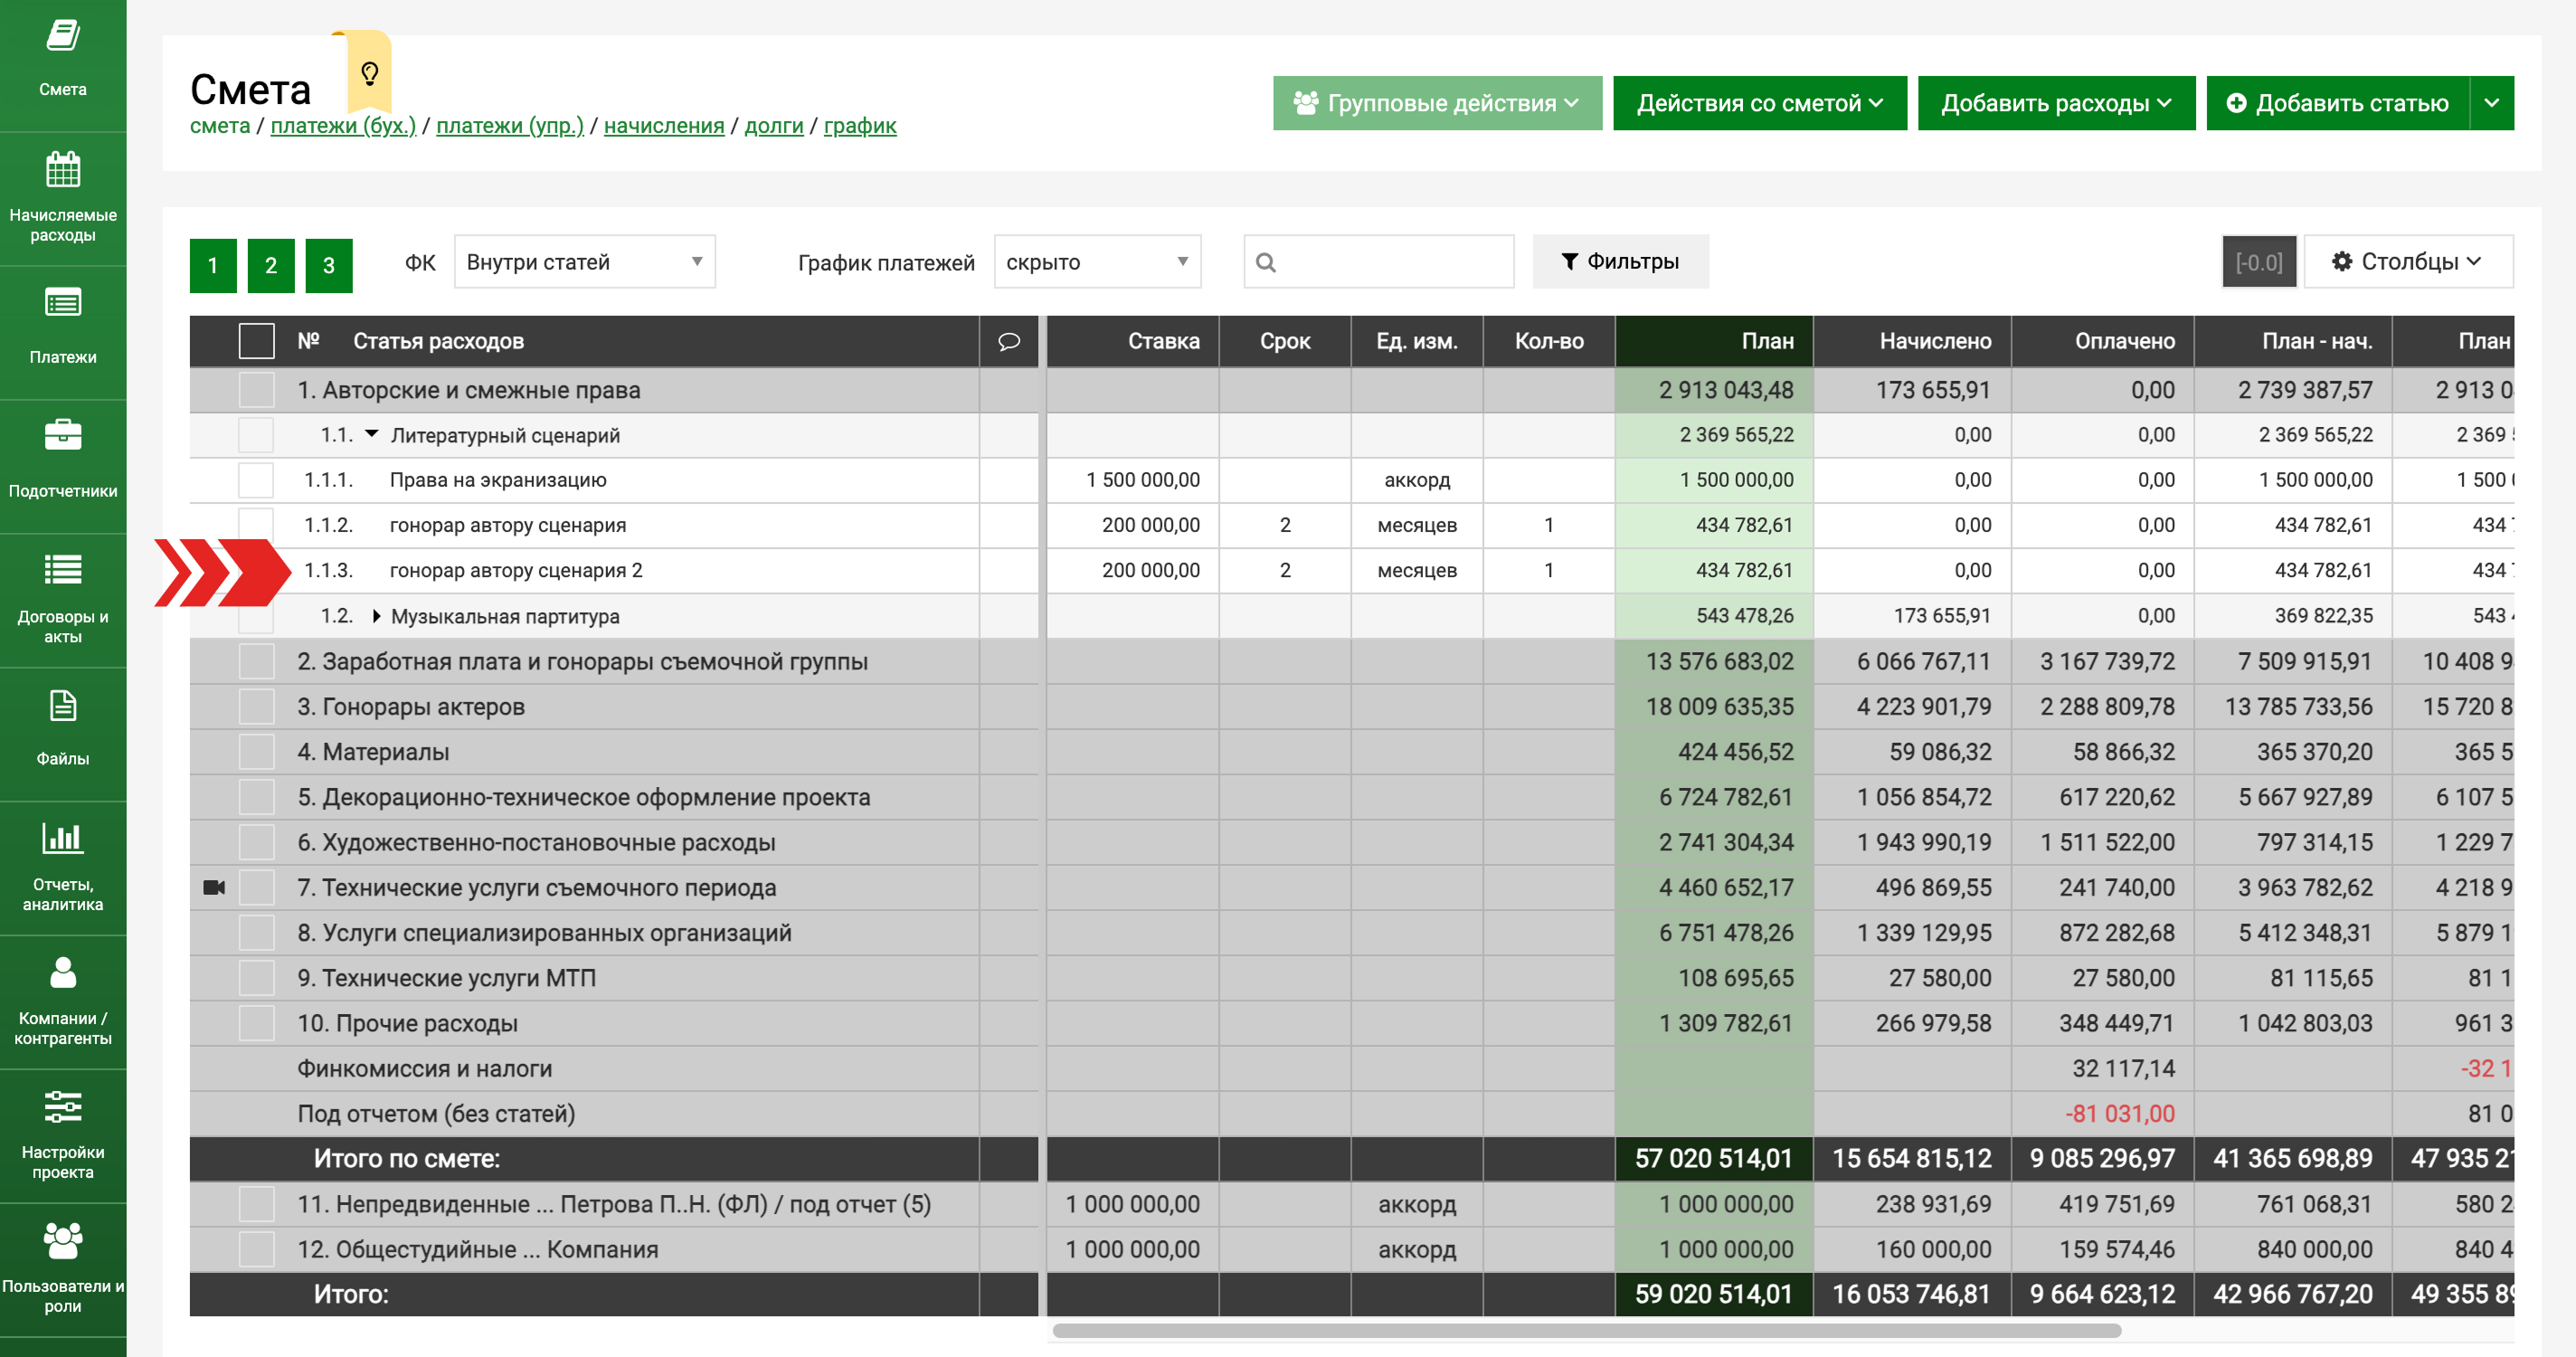Screen dimensions: 2576x1357
Task: Click the Ставка column header
Action: click(x=1133, y=341)
